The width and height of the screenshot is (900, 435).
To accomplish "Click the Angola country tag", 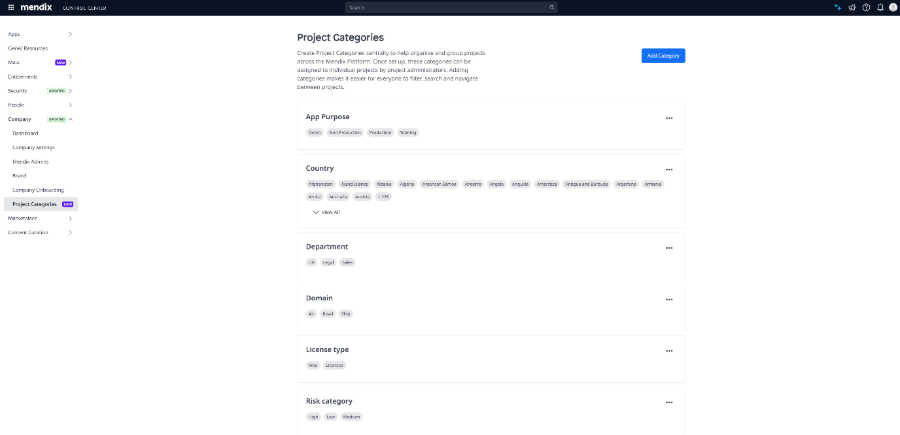I will pyautogui.click(x=496, y=184).
